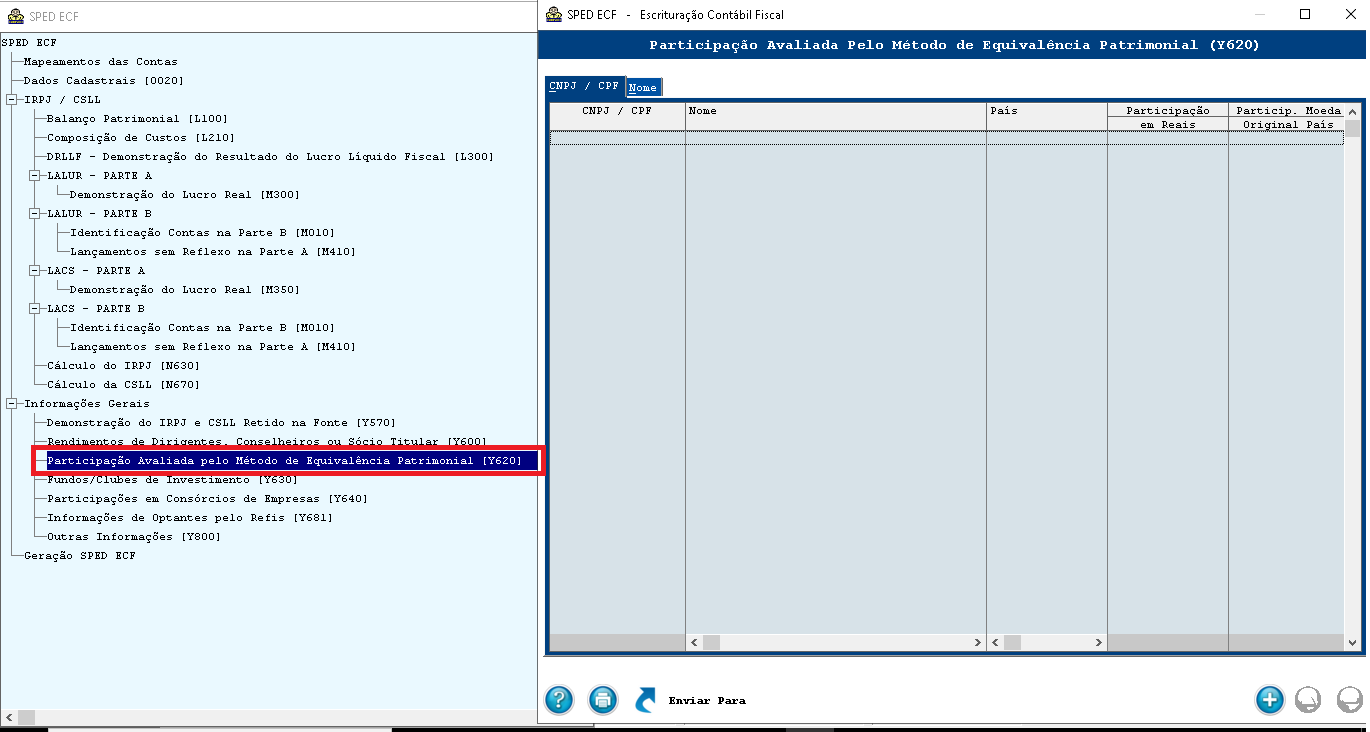Click the CNPJ / CPF column header
1370x732 pixels.
[617, 116]
